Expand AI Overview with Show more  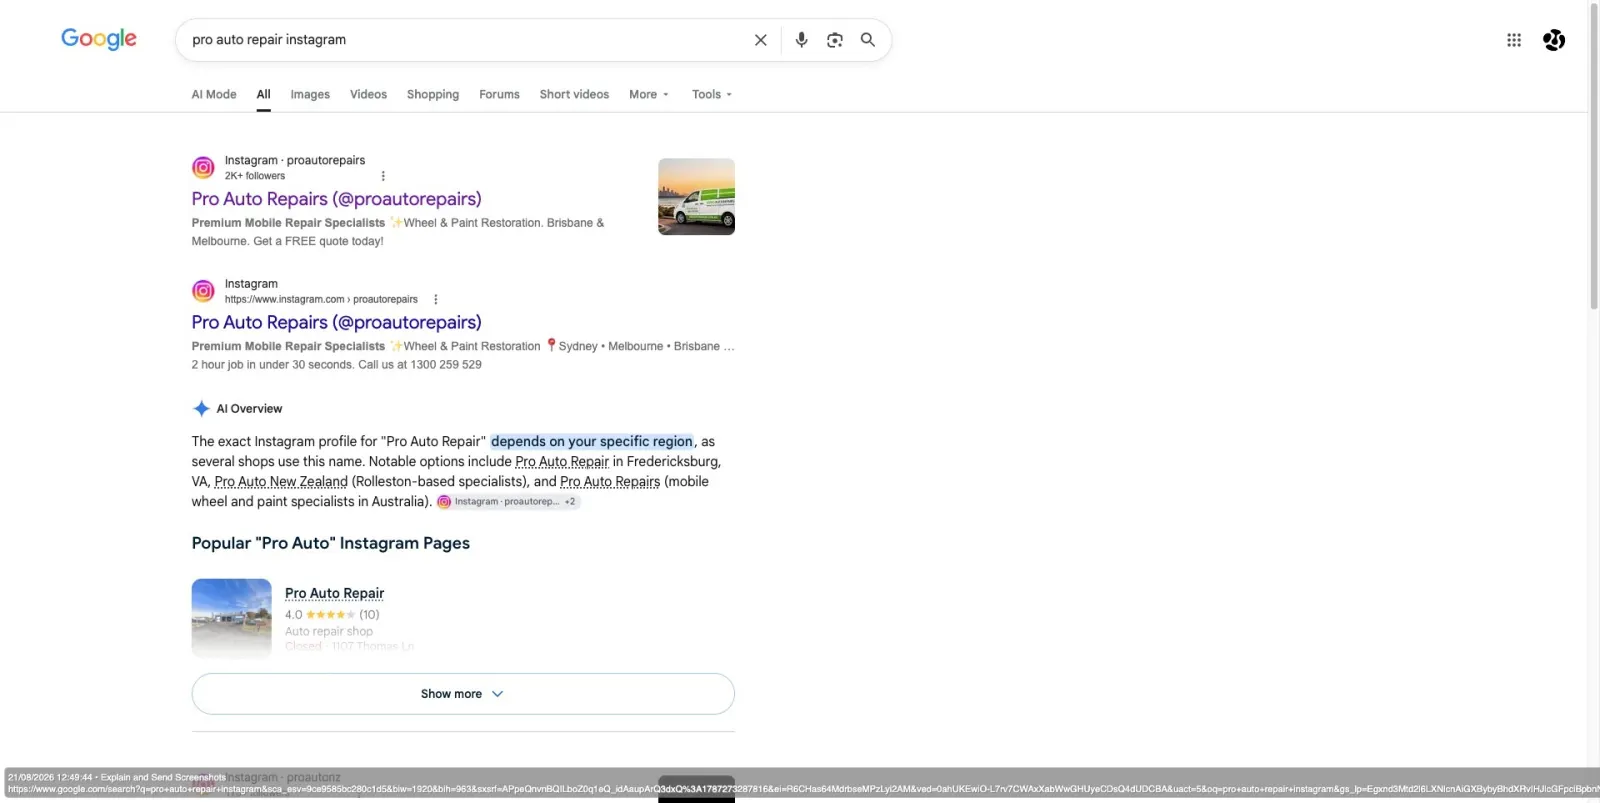(463, 694)
